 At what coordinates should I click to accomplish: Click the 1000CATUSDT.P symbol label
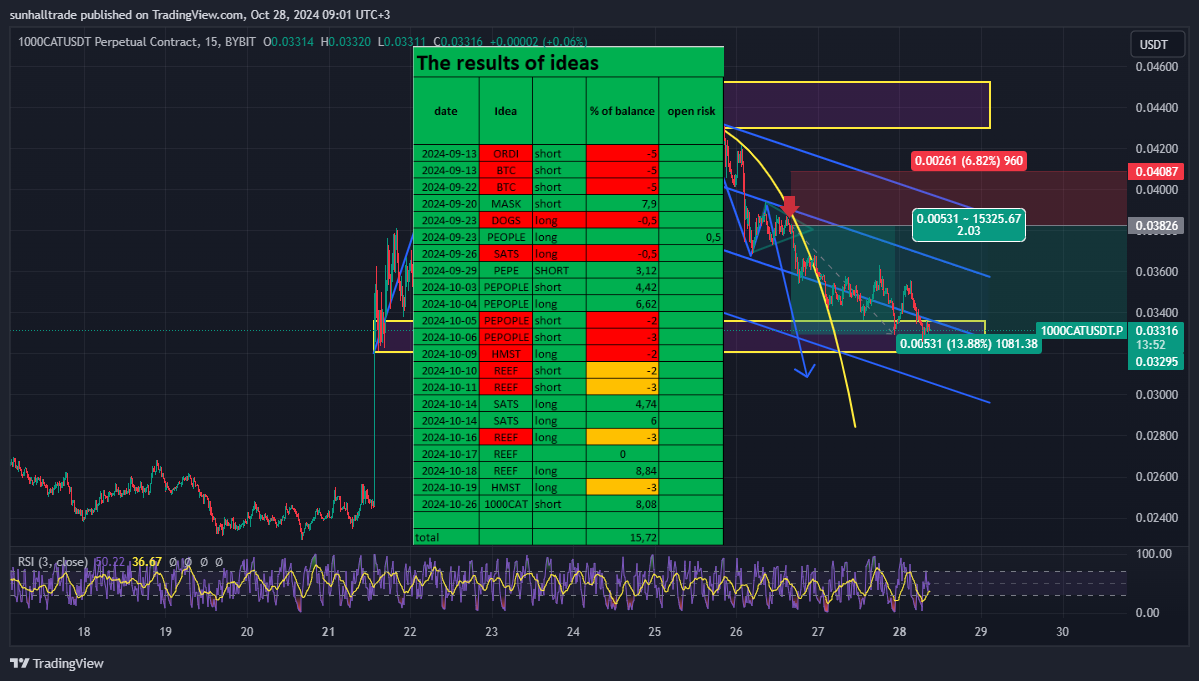1081,330
